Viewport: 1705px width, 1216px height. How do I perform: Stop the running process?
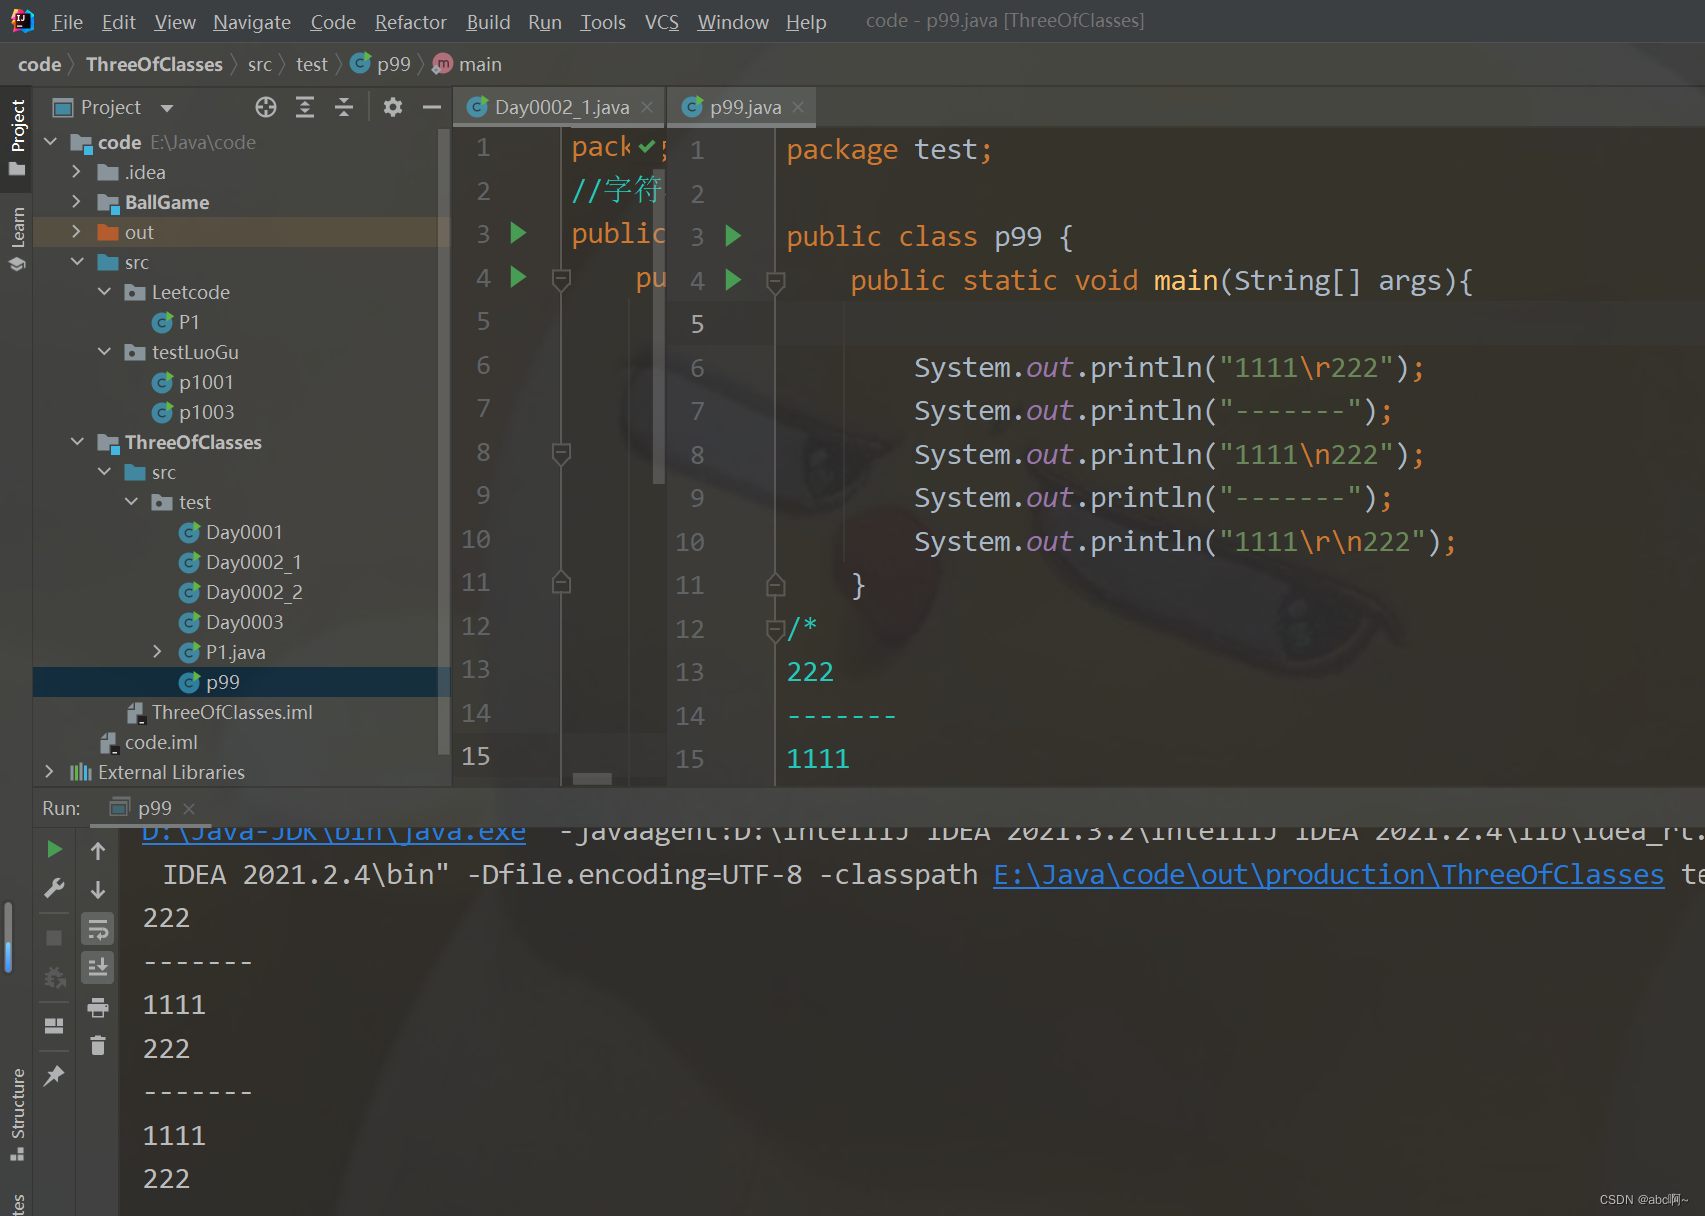click(x=55, y=937)
